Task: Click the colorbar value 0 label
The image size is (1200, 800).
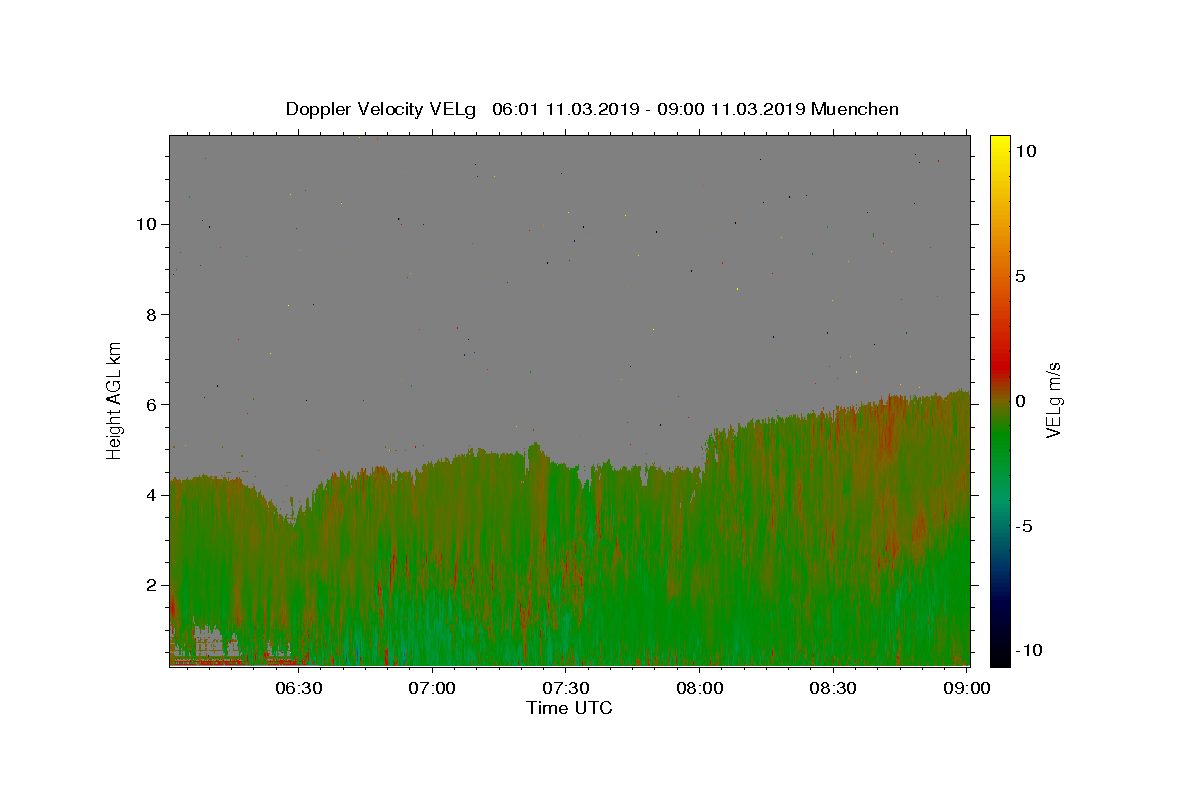Action: click(x=1020, y=401)
